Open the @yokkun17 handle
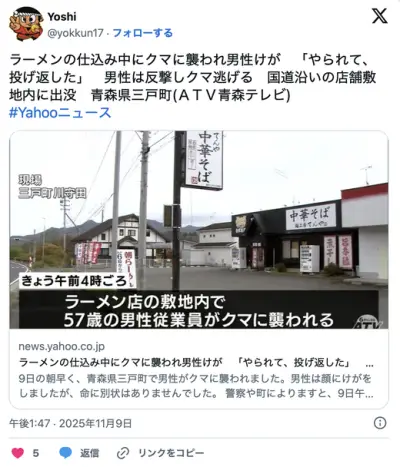This screenshot has height=467, width=400. [x=75, y=33]
